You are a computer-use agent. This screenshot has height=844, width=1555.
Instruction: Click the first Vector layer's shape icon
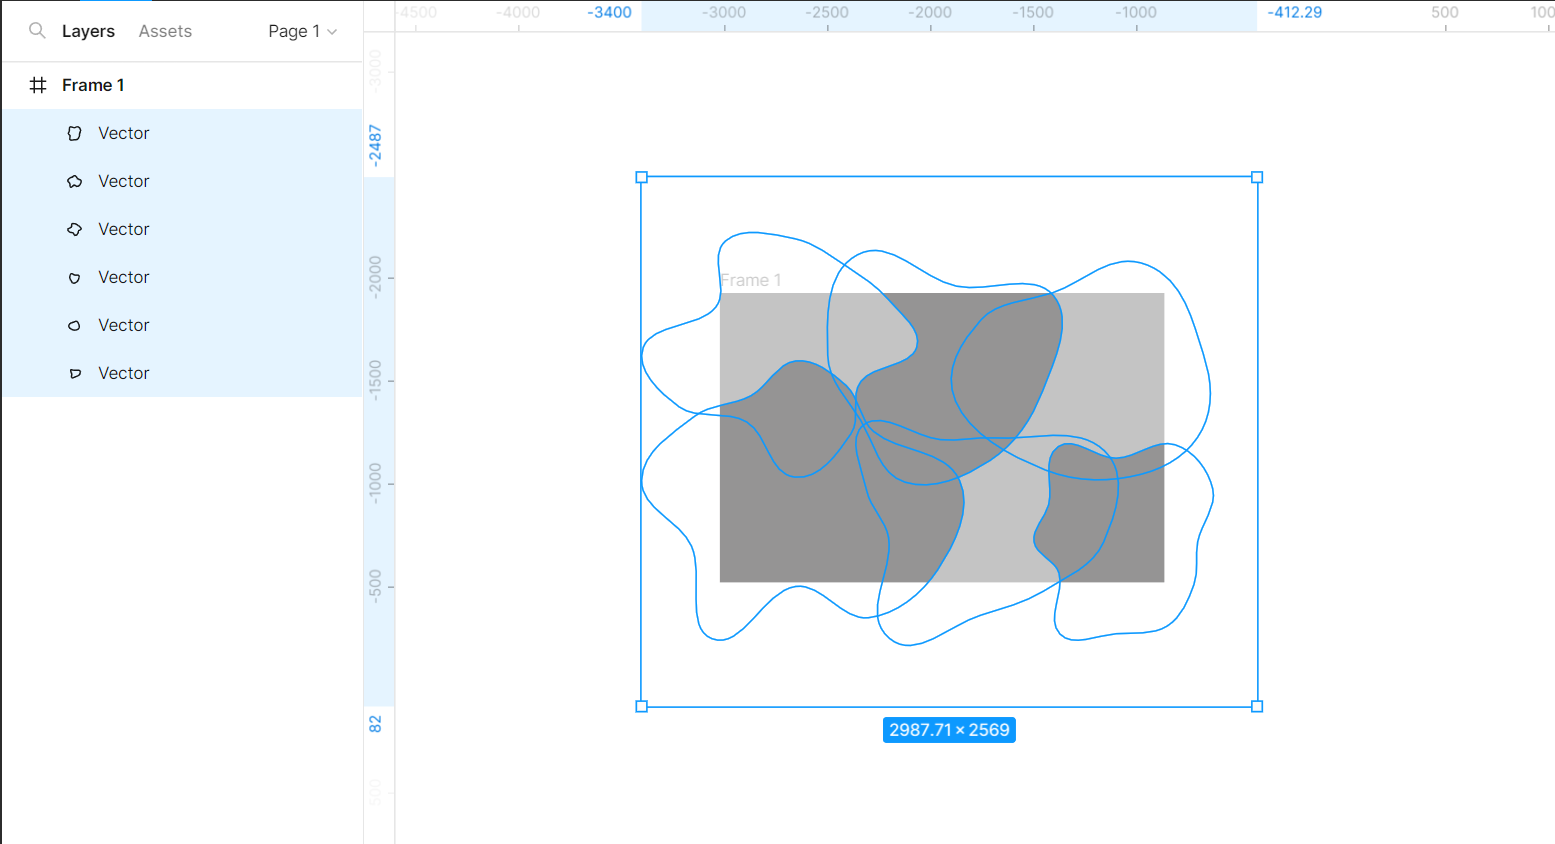[74, 133]
